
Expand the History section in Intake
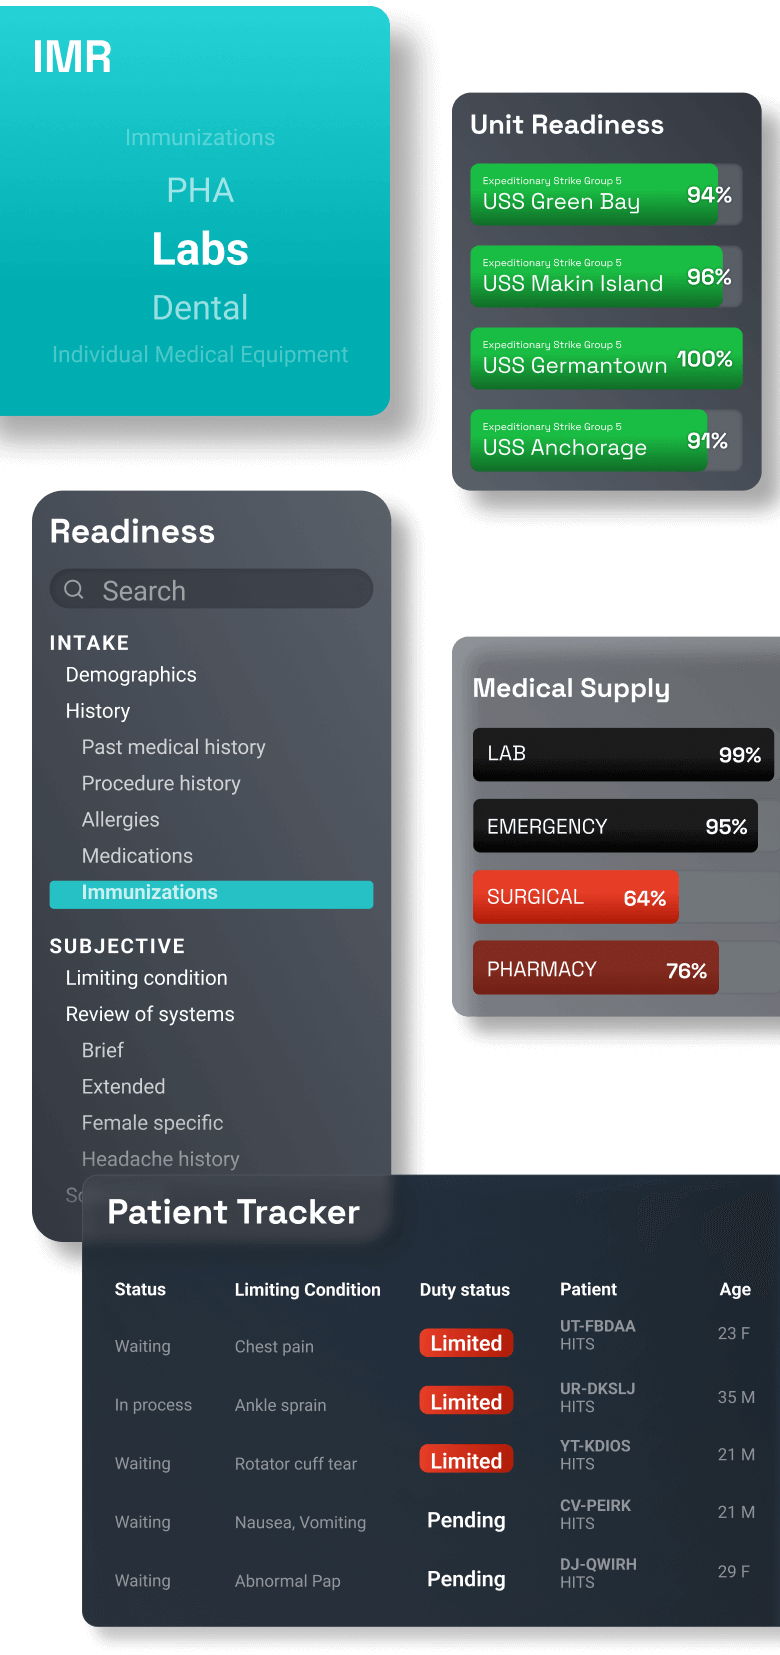[98, 711]
